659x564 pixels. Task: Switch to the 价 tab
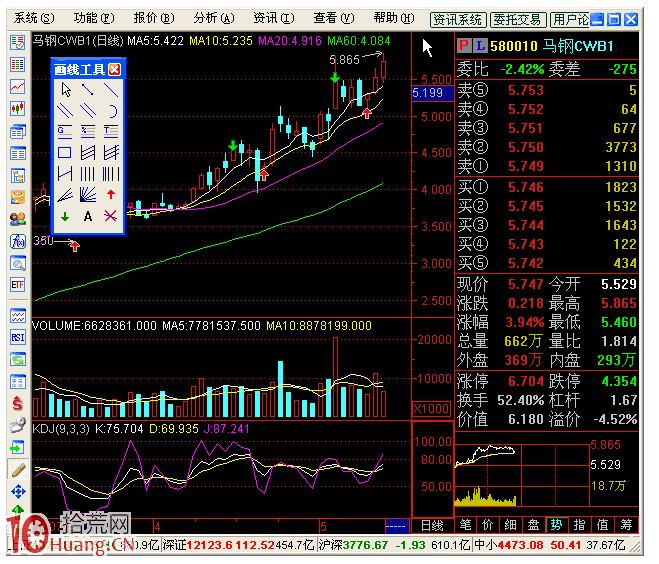pyautogui.click(x=488, y=524)
